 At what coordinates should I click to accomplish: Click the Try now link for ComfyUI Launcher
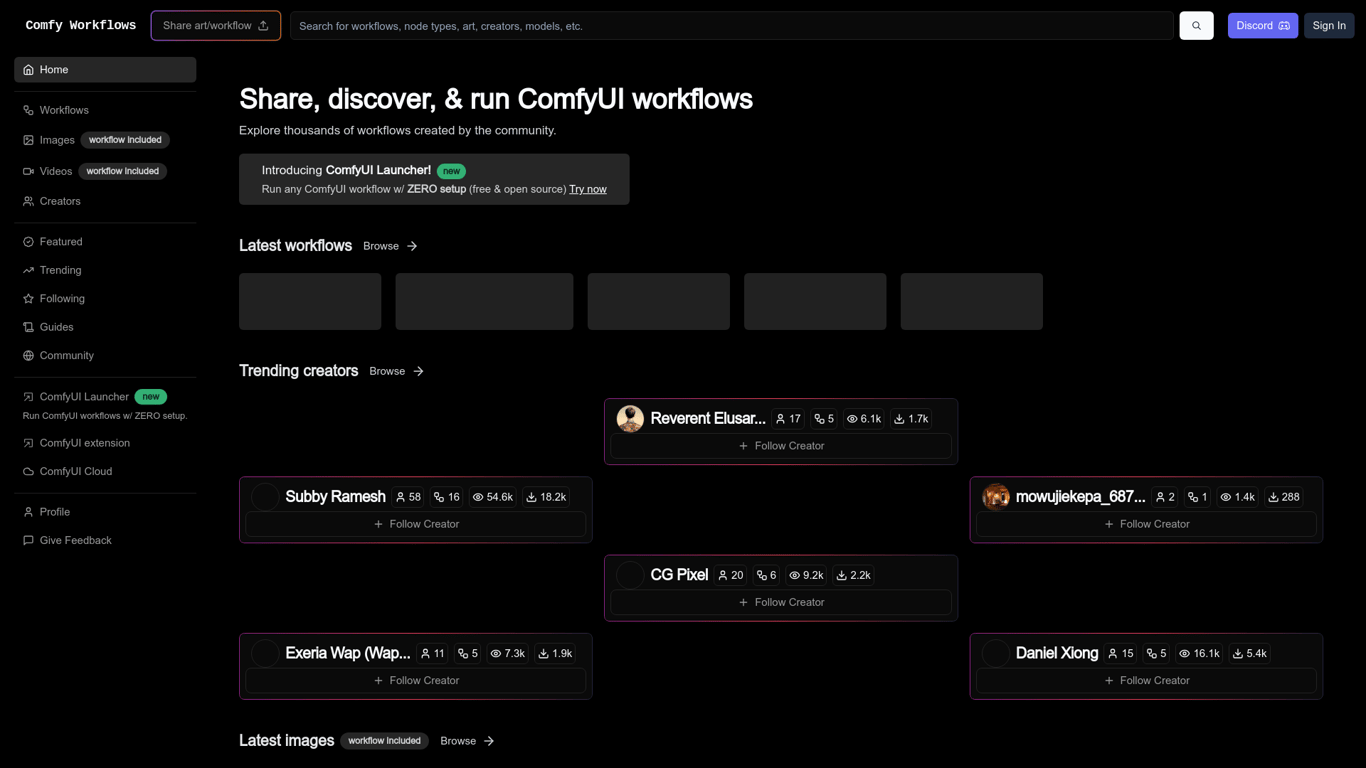pyautogui.click(x=588, y=188)
